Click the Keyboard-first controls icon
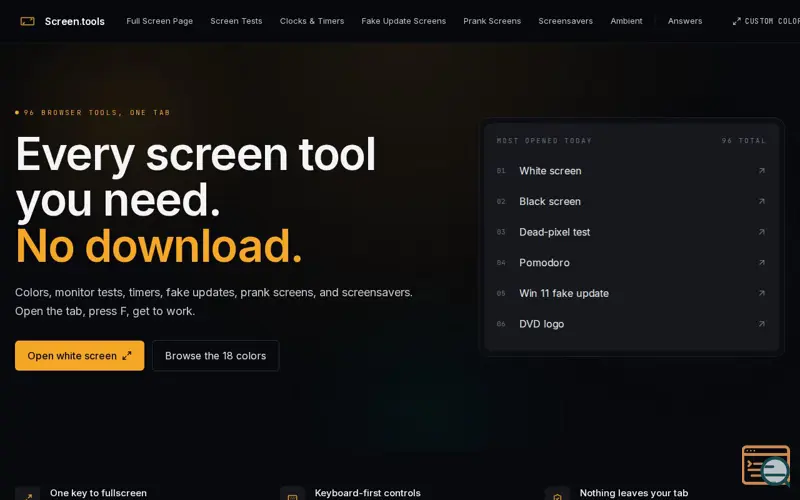The image size is (800, 500). tap(292, 493)
